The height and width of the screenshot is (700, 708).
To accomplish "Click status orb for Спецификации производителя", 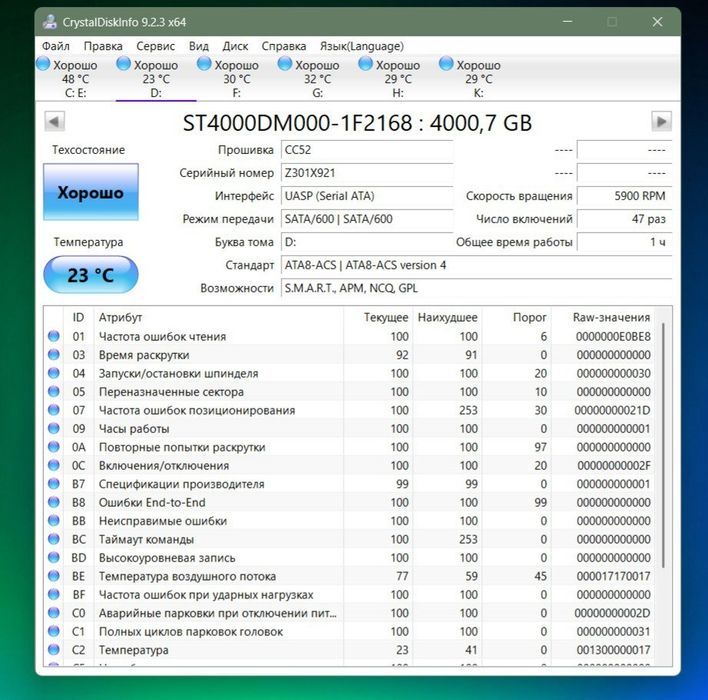I will (54, 484).
